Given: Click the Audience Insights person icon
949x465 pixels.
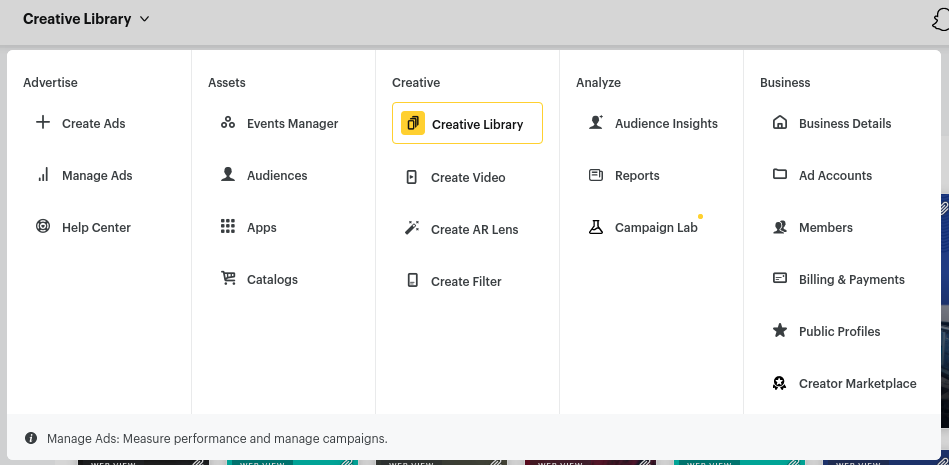Looking at the screenshot, I should [x=596, y=122].
